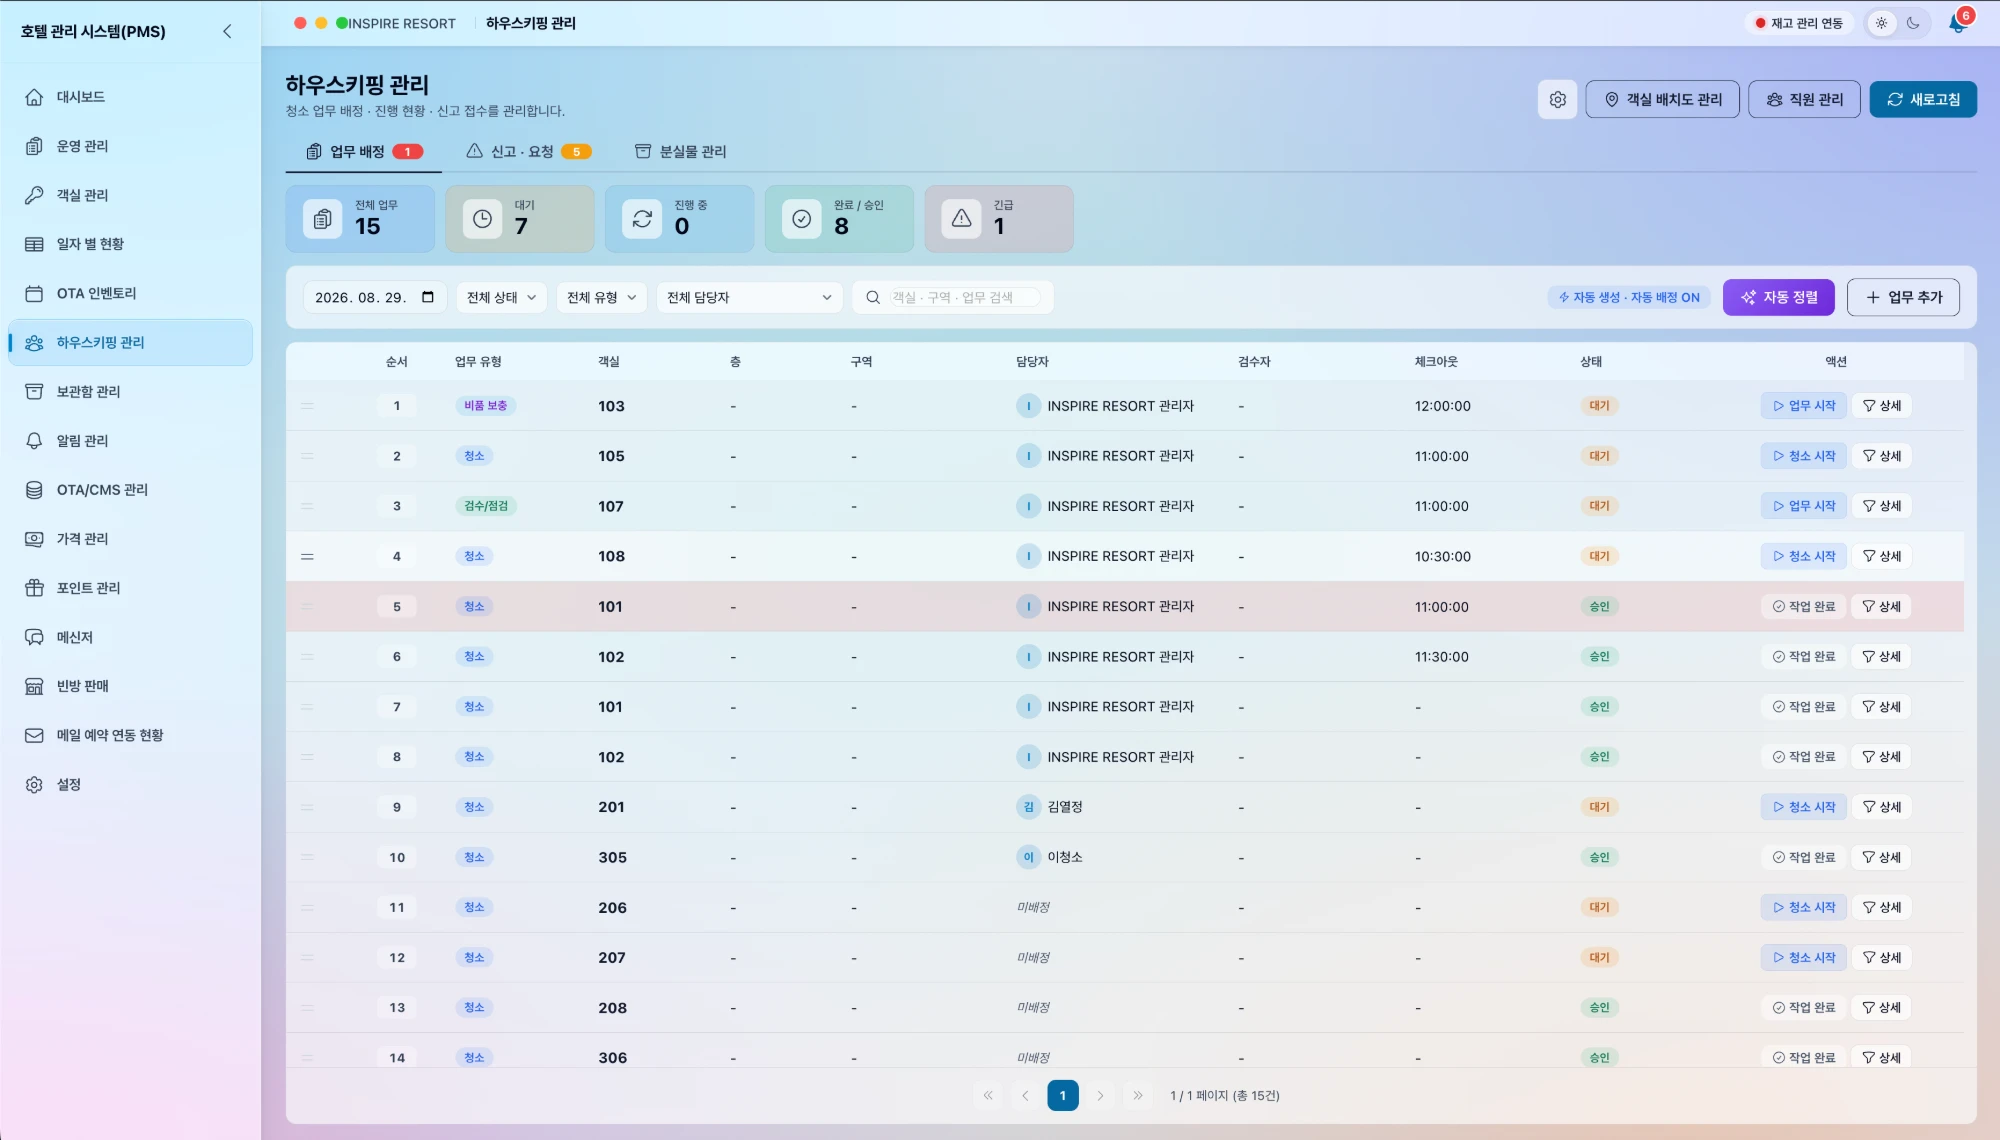2000x1140 pixels.
Task: Open the notification bell icon
Action: tap(1958, 23)
